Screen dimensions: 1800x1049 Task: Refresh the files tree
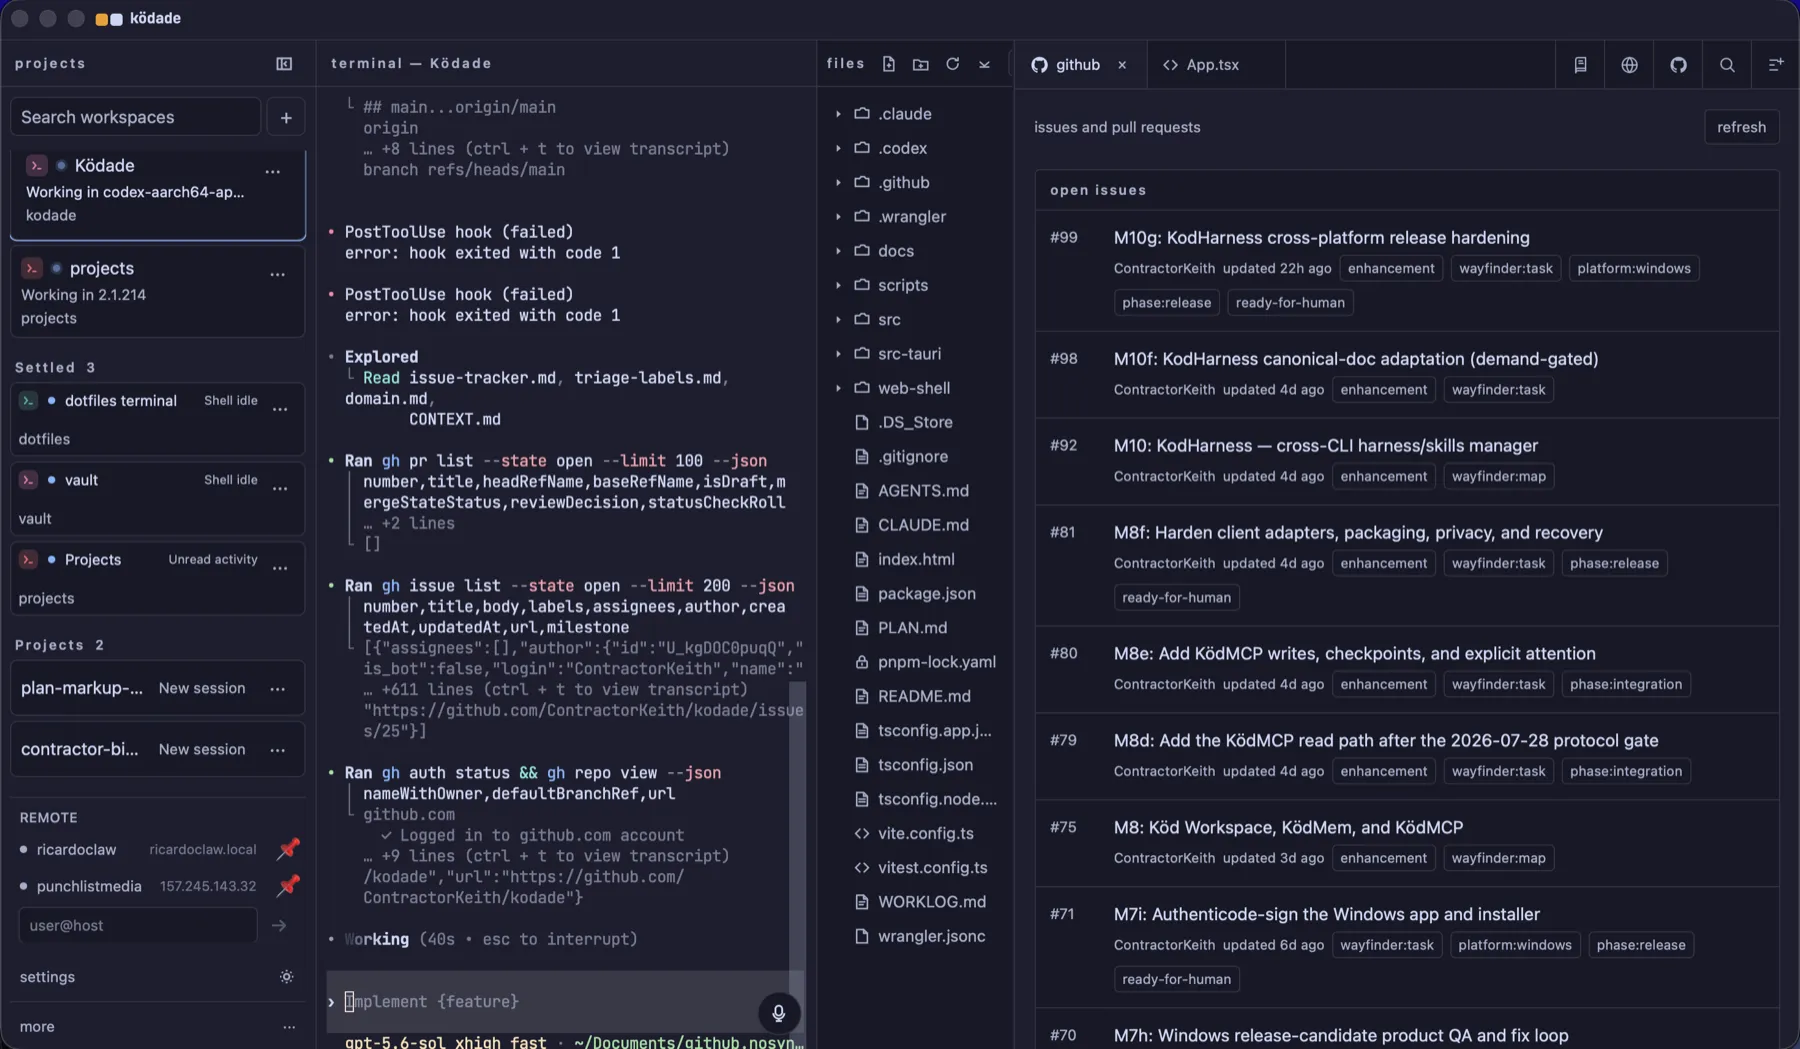click(953, 64)
